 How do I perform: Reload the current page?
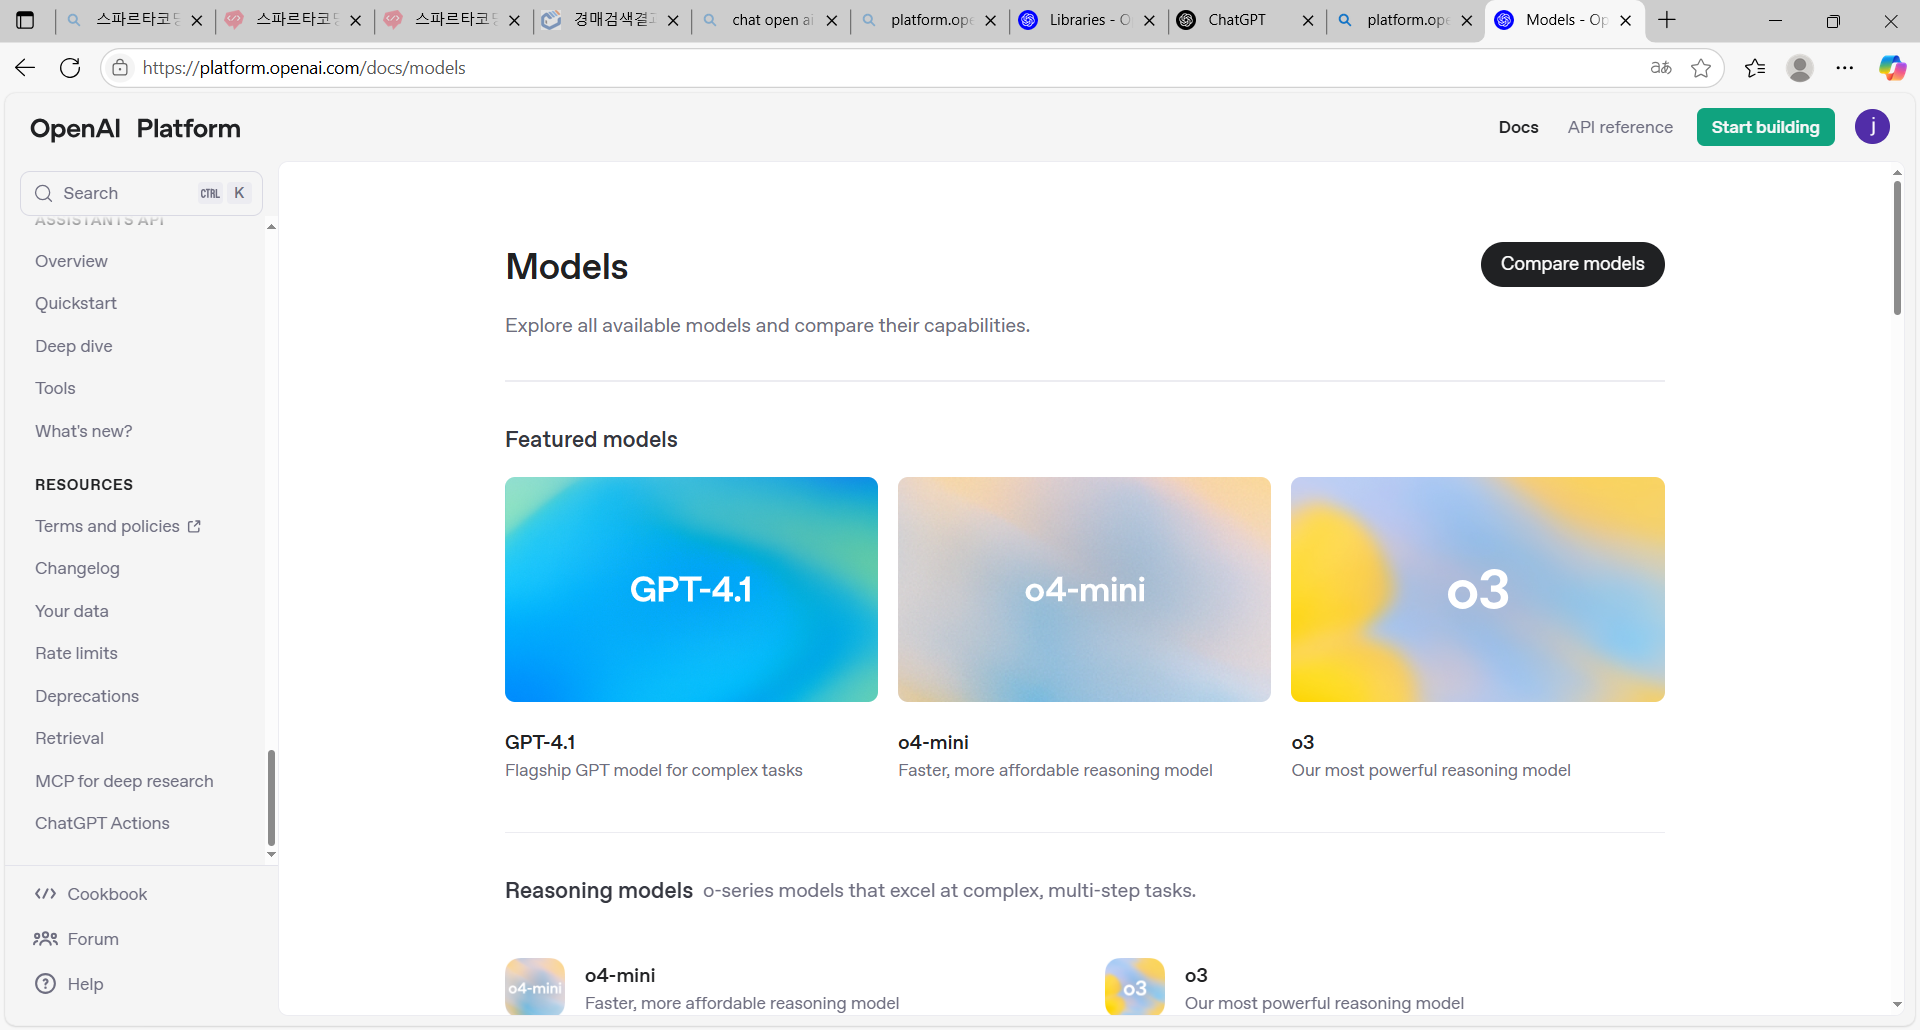point(70,68)
